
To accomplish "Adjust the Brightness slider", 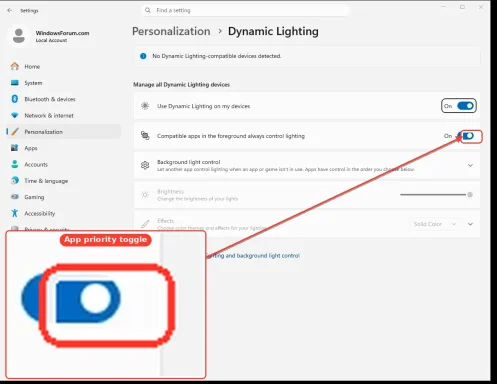I will pyautogui.click(x=436, y=195).
